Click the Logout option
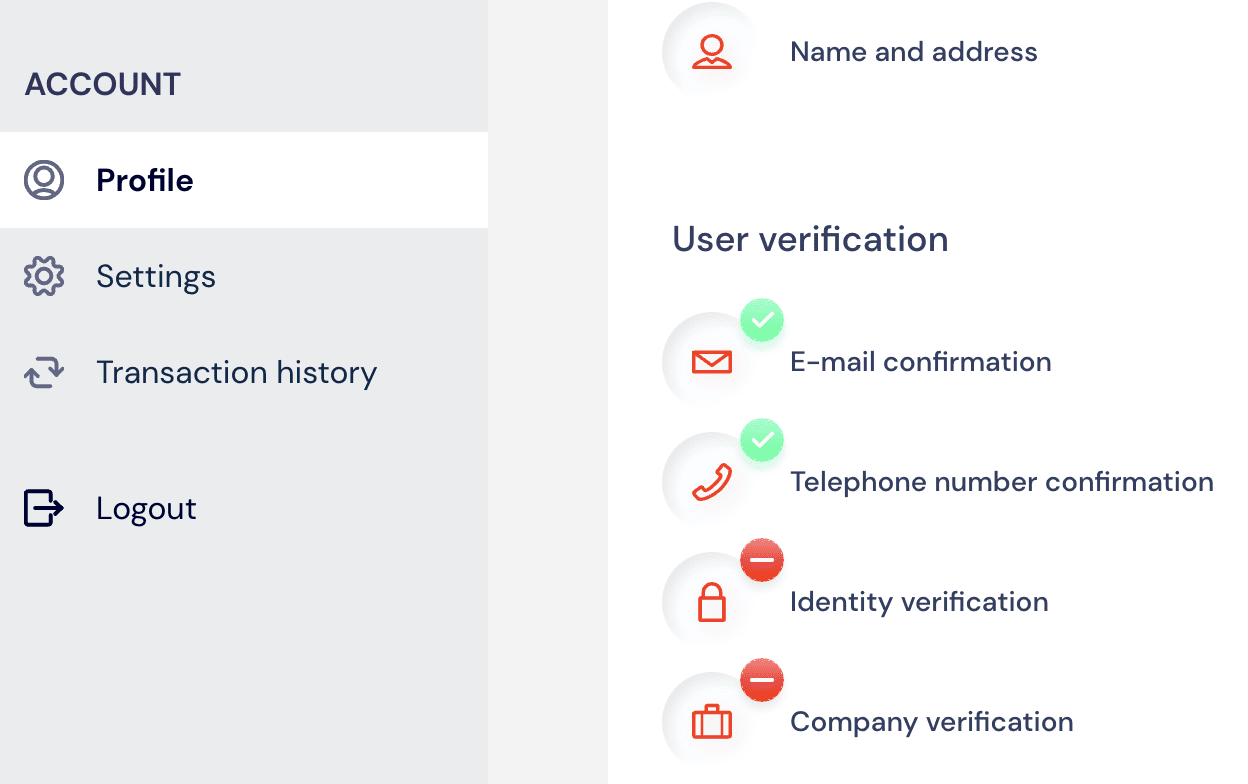Viewport: 1248px width, 784px height. click(x=146, y=508)
